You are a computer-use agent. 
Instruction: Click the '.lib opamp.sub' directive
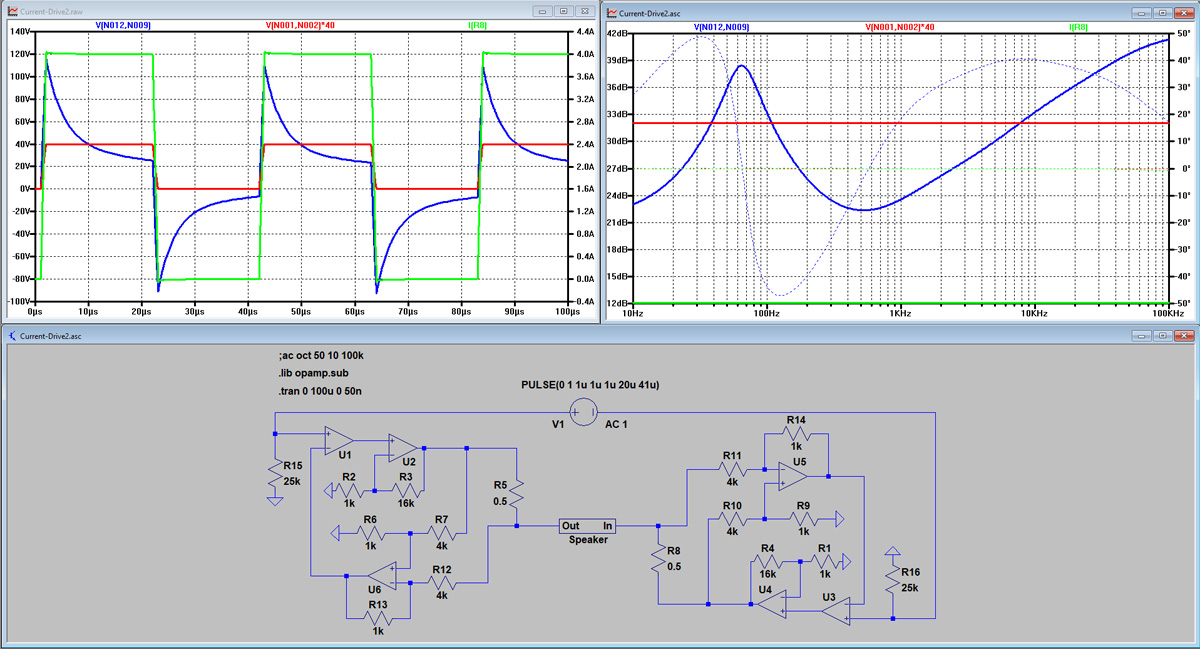coord(312,373)
